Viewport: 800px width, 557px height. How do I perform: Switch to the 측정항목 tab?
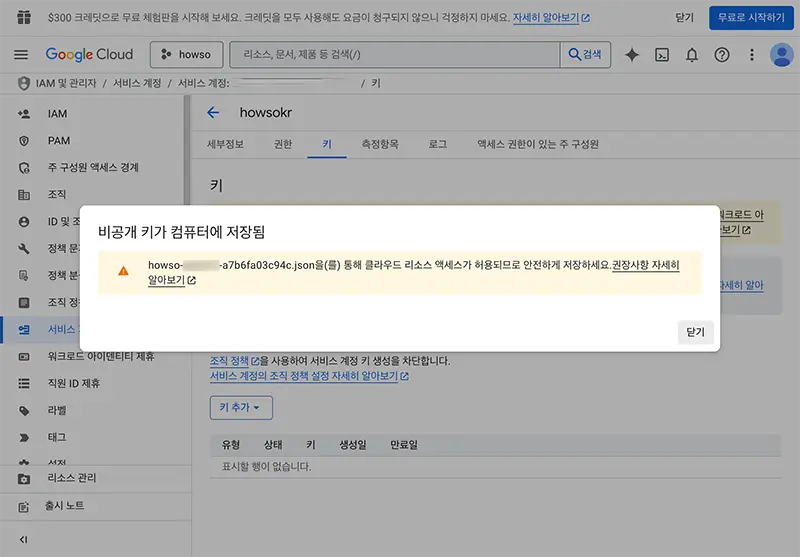[380, 144]
